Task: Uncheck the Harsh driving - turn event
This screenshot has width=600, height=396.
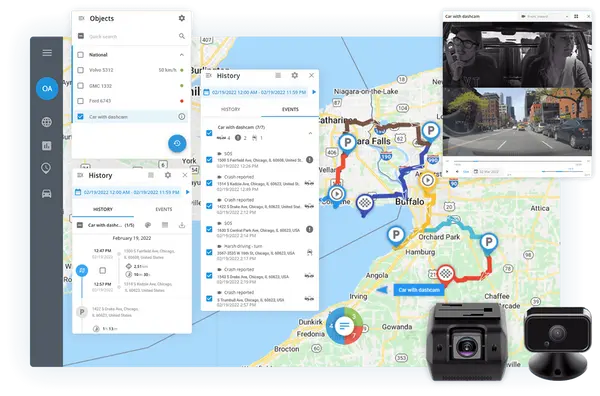Action: (209, 252)
